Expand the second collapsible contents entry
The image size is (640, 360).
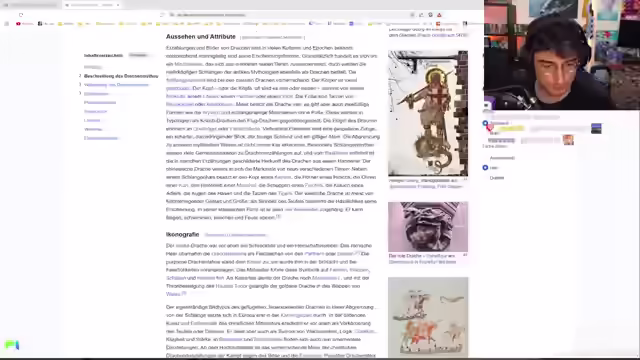click(x=80, y=85)
